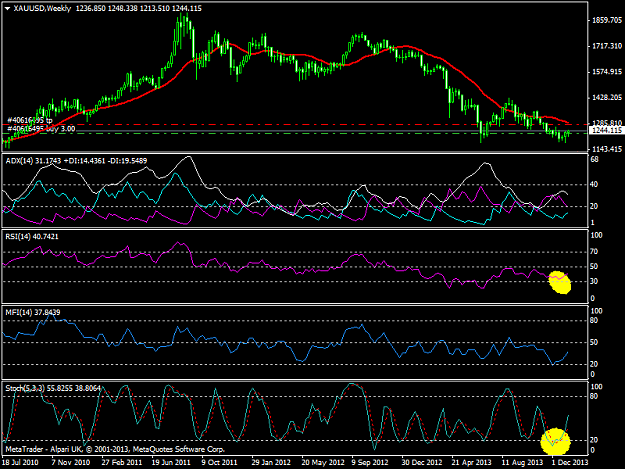
Task: Click the 80 level on the MFI scale
Action: point(594,320)
